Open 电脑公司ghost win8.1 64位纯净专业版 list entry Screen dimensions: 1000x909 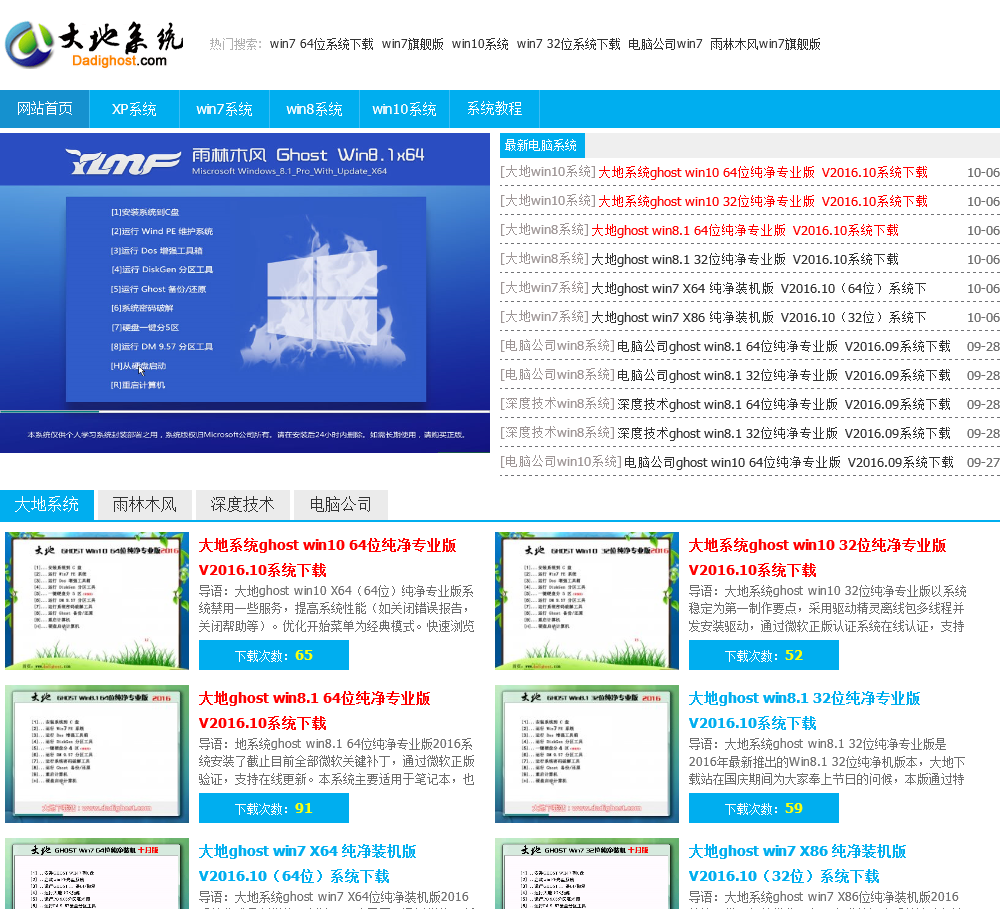click(783, 346)
